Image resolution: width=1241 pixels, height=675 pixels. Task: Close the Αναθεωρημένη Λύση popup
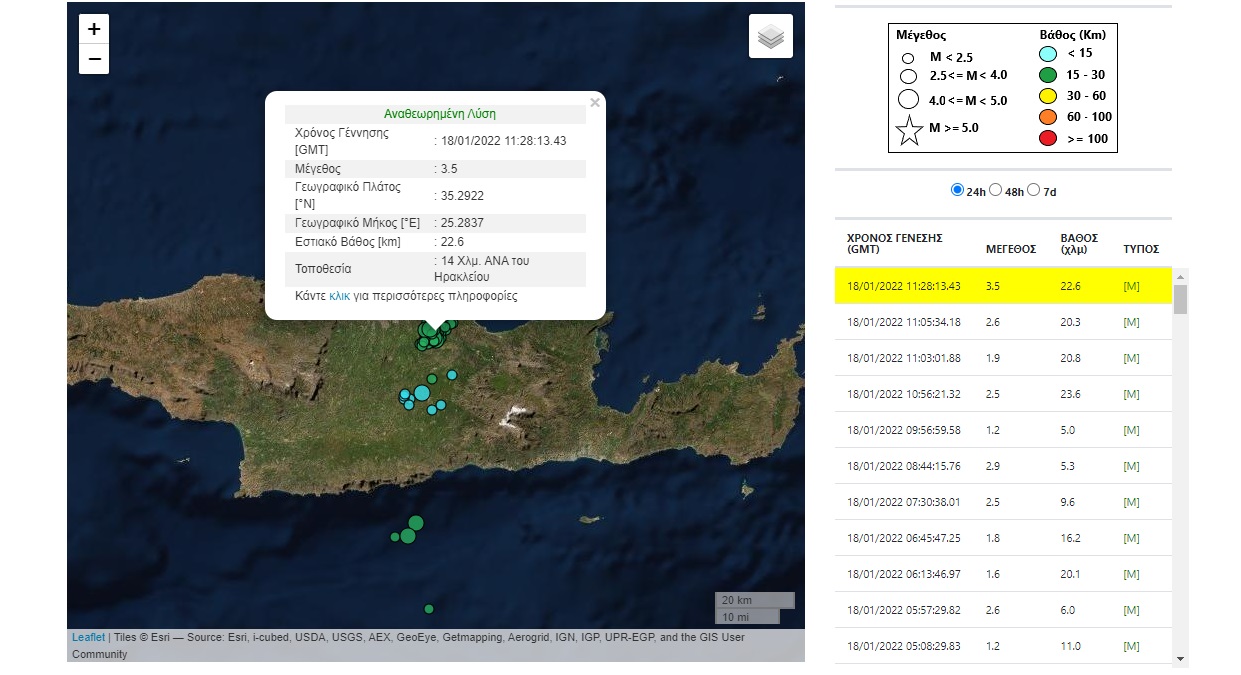pos(595,102)
